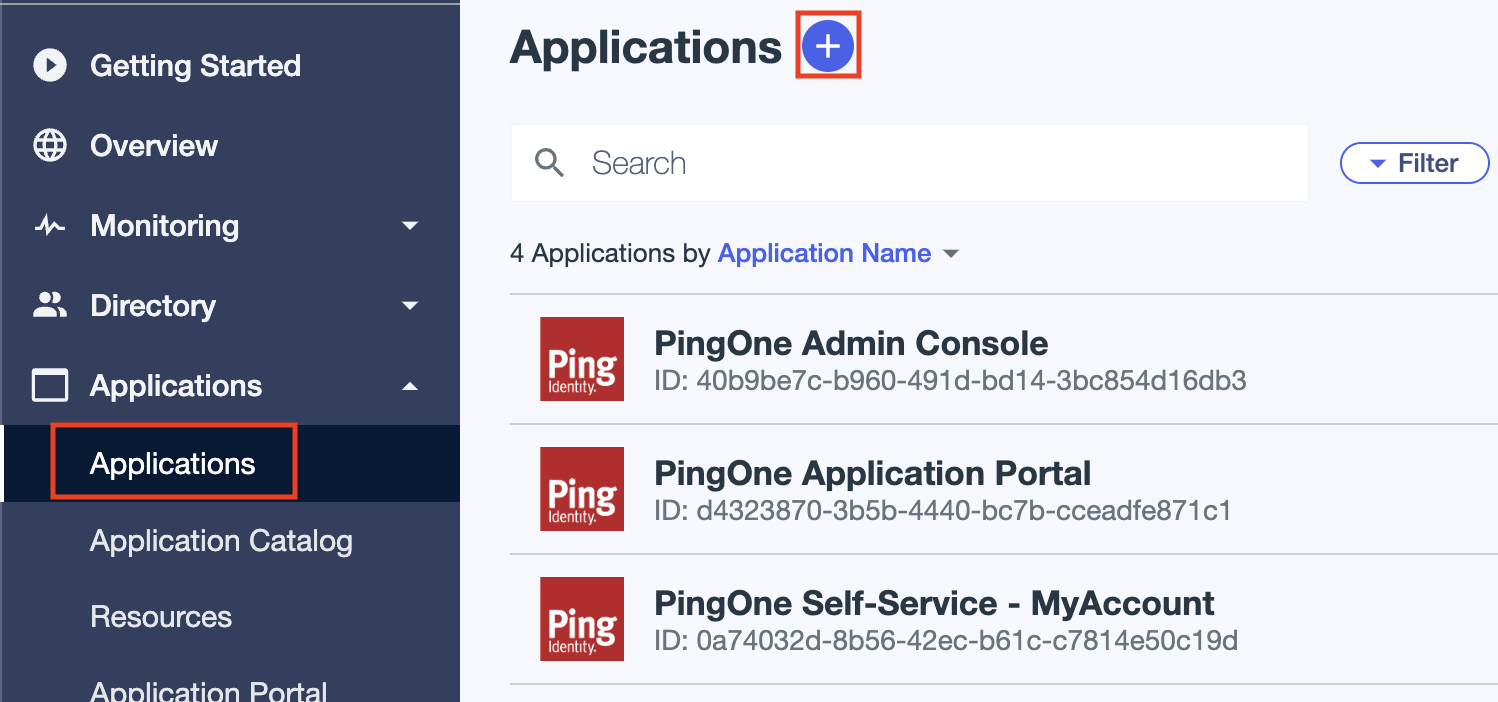Open the Directory menu item
The width and height of the screenshot is (1498, 702).
tap(153, 306)
